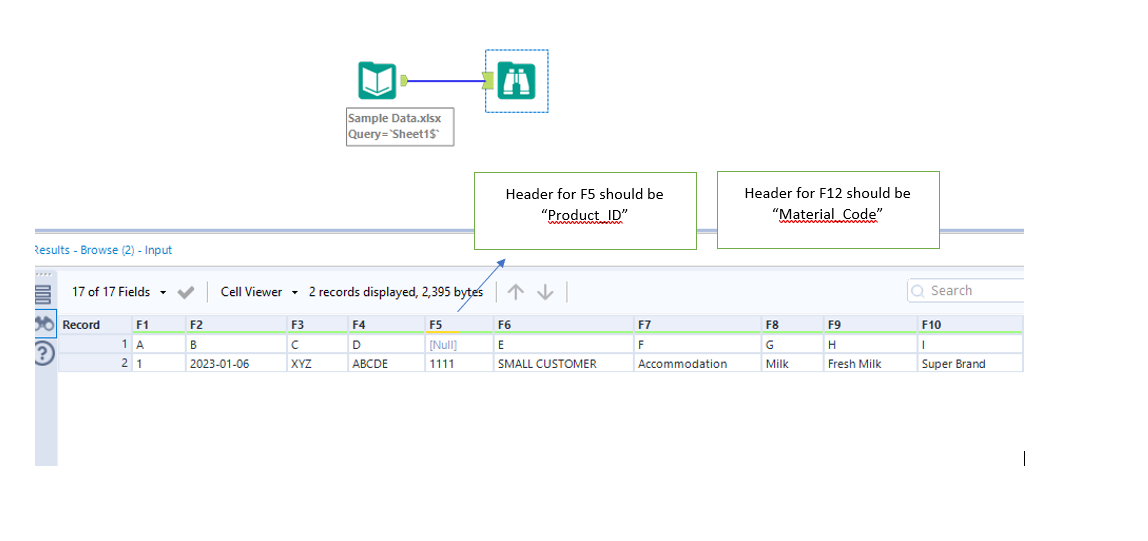Click the 1111 cell
1148x541 pixels.
(459, 363)
